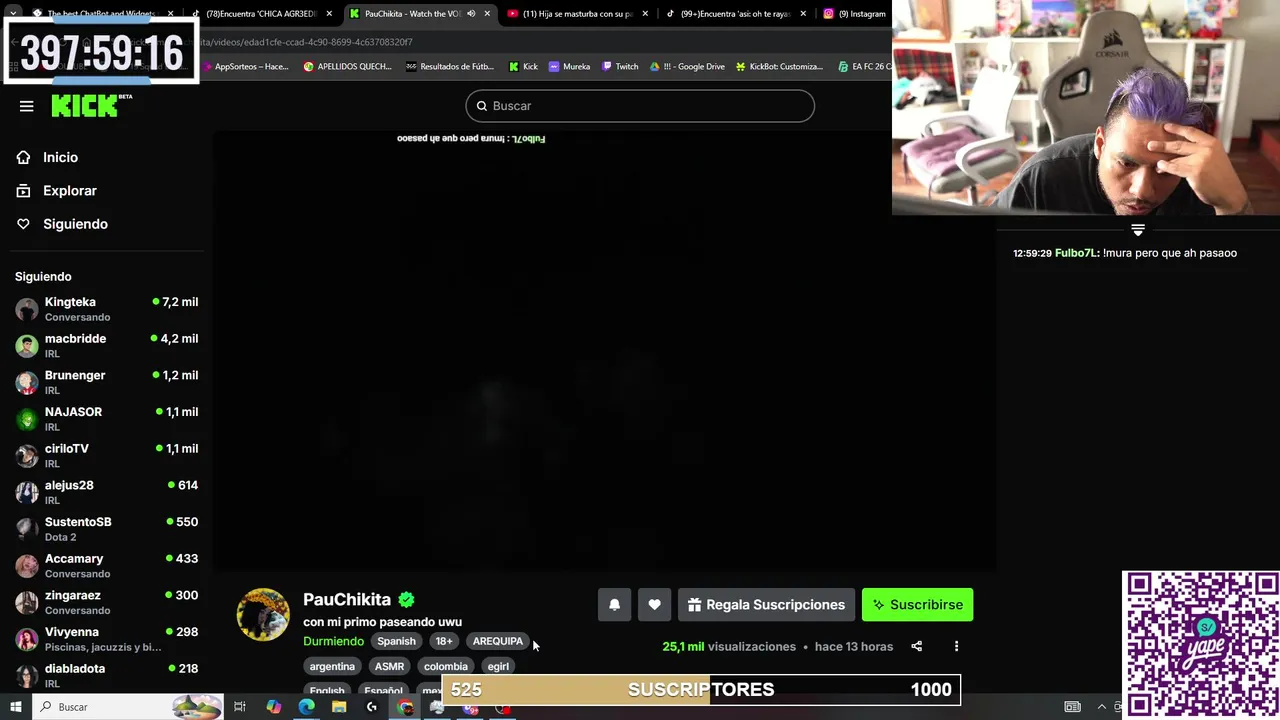Click alejus28's avatar in the sidebar
The image size is (1280, 720).
point(27,492)
